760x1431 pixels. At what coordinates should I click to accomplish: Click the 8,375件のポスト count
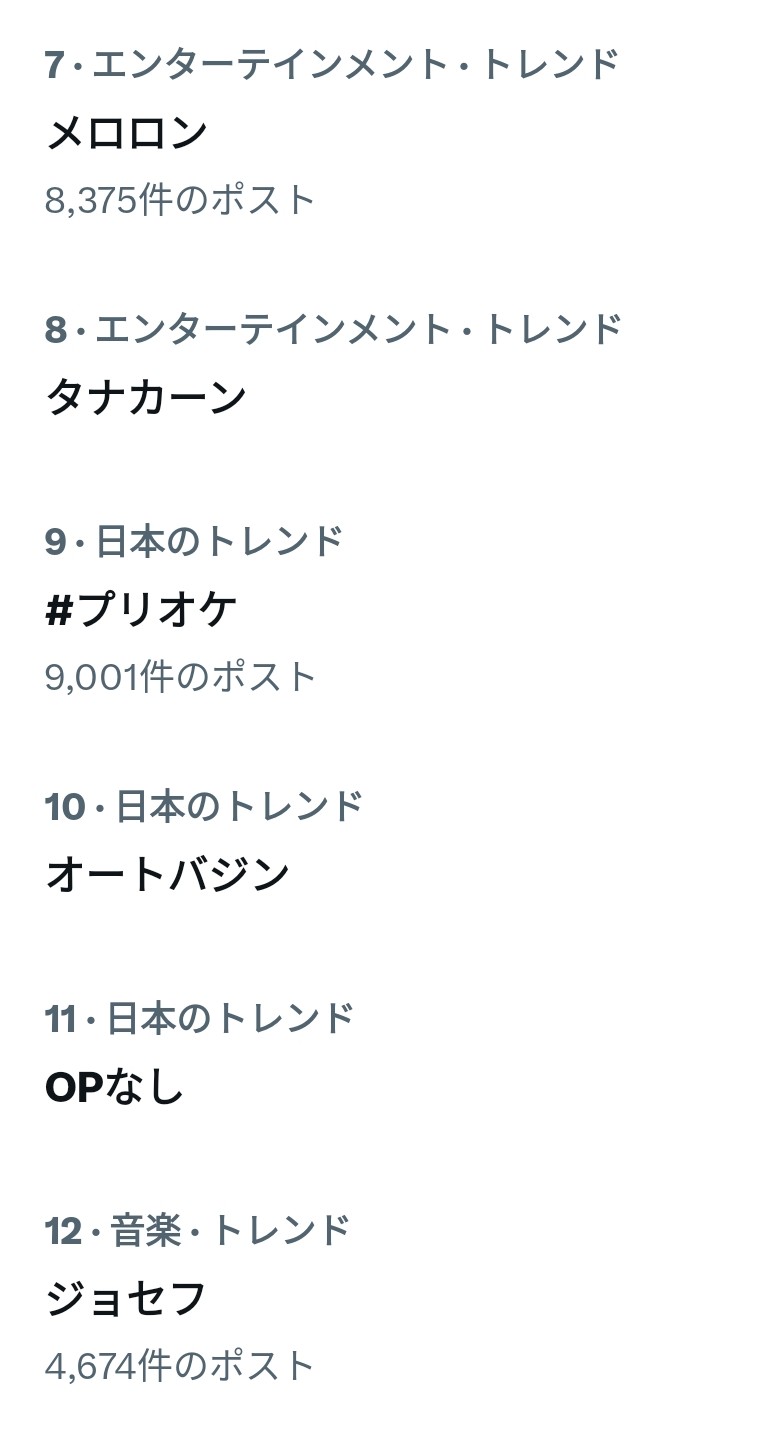coord(180,200)
